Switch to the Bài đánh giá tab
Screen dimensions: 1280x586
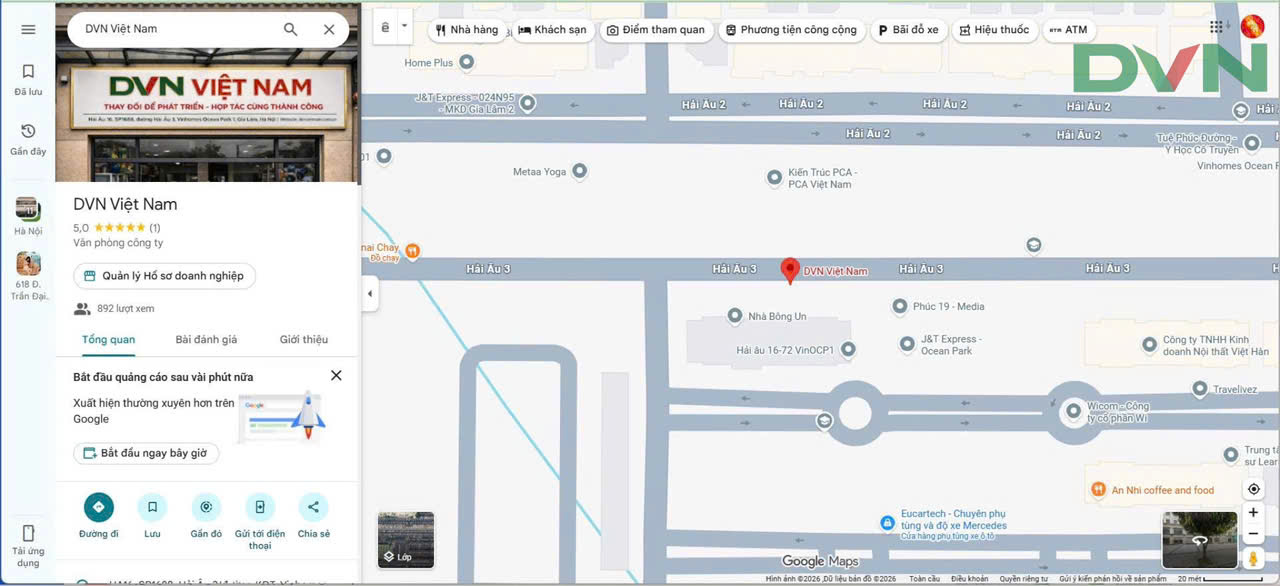[206, 339]
